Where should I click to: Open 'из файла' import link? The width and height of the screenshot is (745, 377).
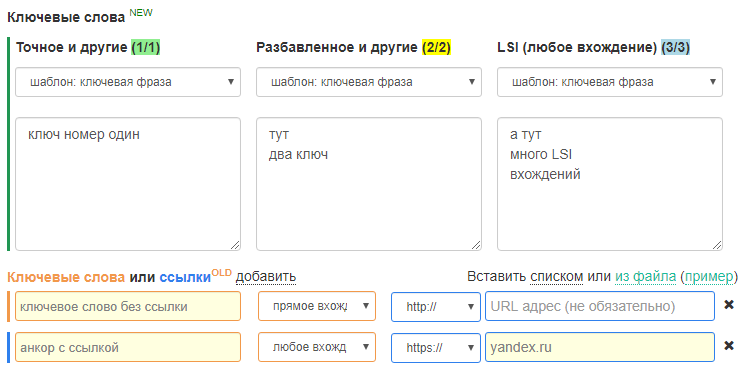click(x=646, y=276)
